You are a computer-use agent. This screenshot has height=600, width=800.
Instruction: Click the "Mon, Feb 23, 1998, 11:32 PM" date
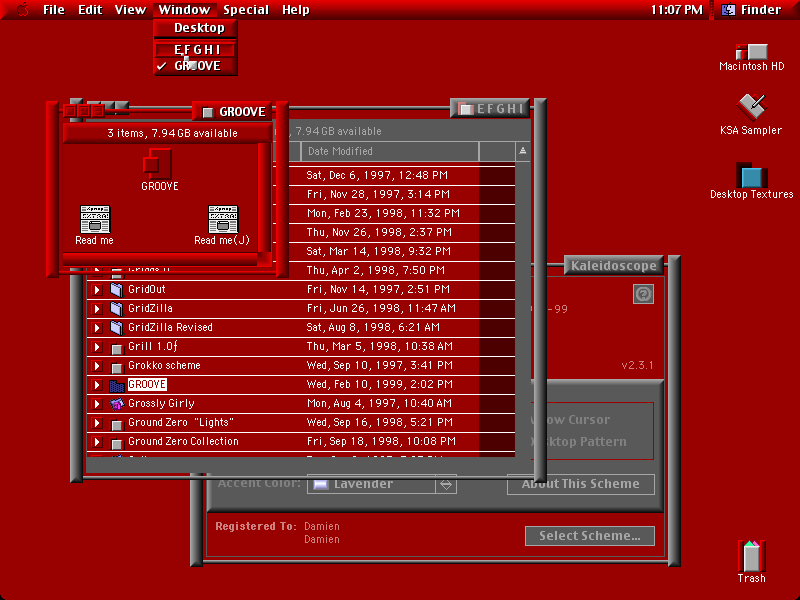click(383, 213)
